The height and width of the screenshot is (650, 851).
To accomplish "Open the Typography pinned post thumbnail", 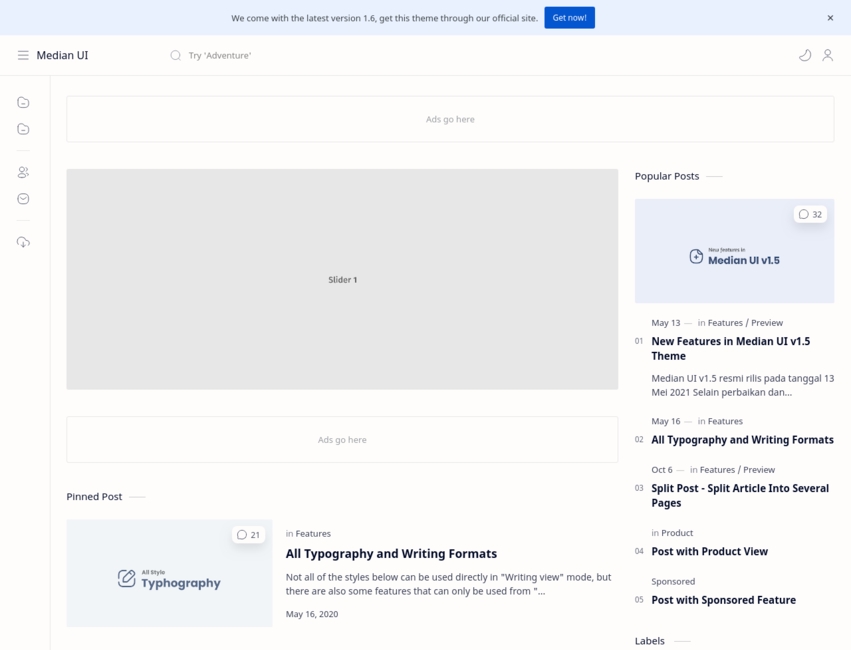I will [169, 573].
